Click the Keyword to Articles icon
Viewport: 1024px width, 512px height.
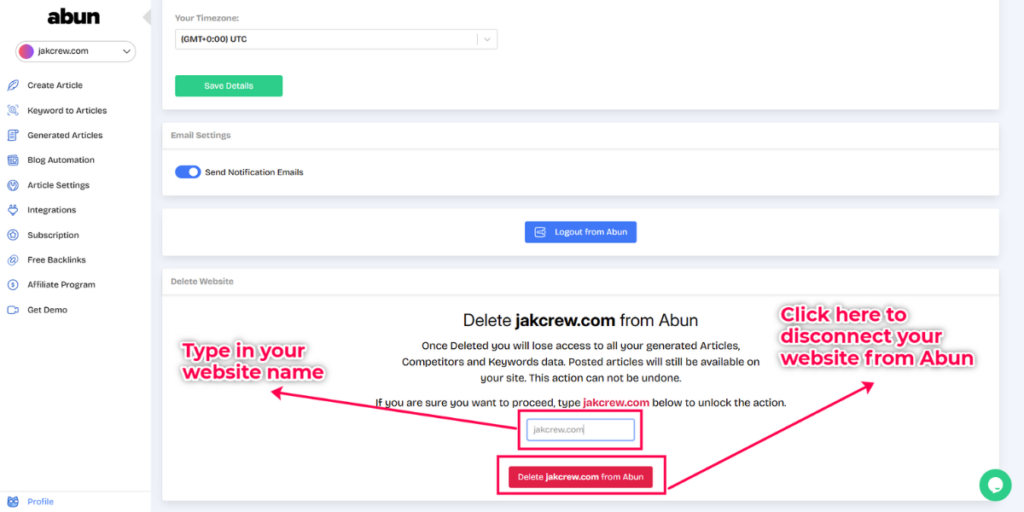tap(12, 110)
